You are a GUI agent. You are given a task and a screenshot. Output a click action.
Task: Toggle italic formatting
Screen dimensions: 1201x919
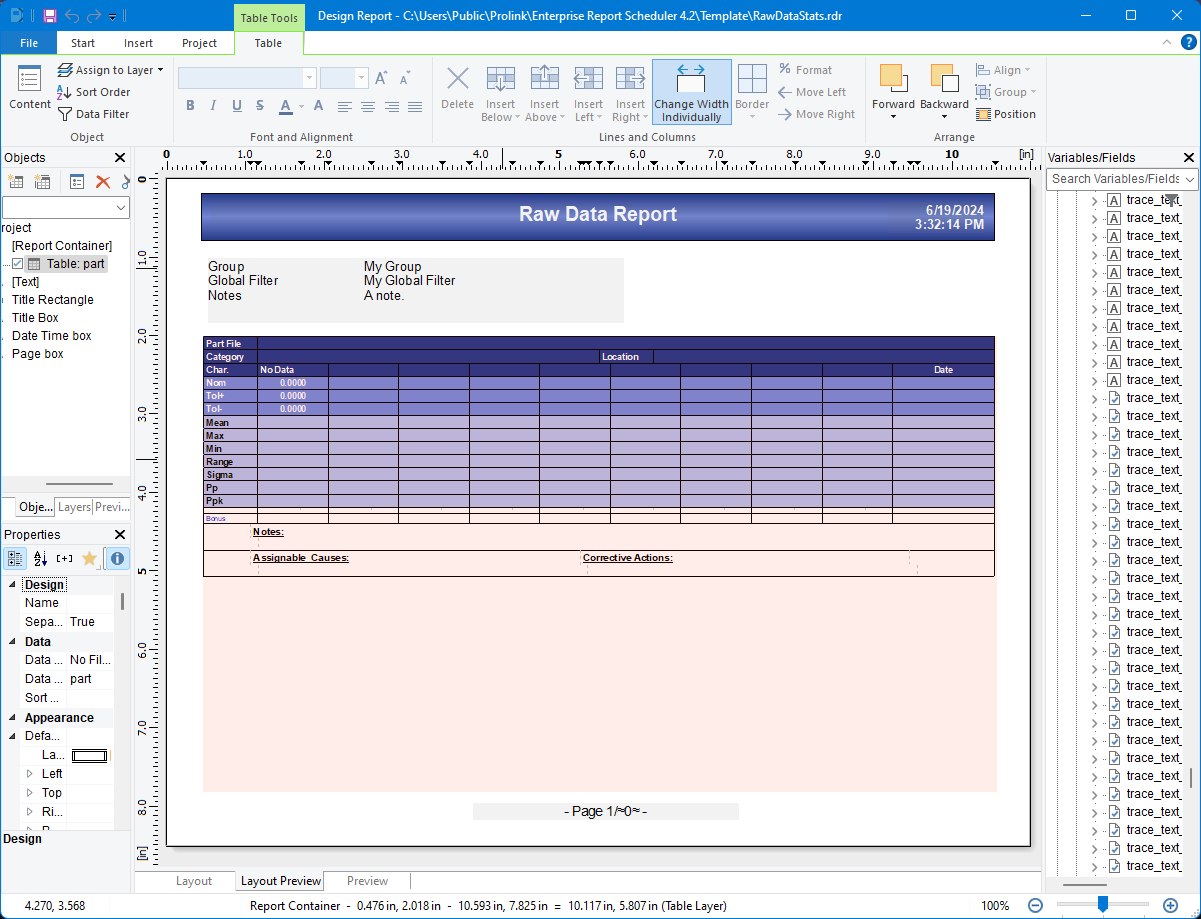click(213, 104)
